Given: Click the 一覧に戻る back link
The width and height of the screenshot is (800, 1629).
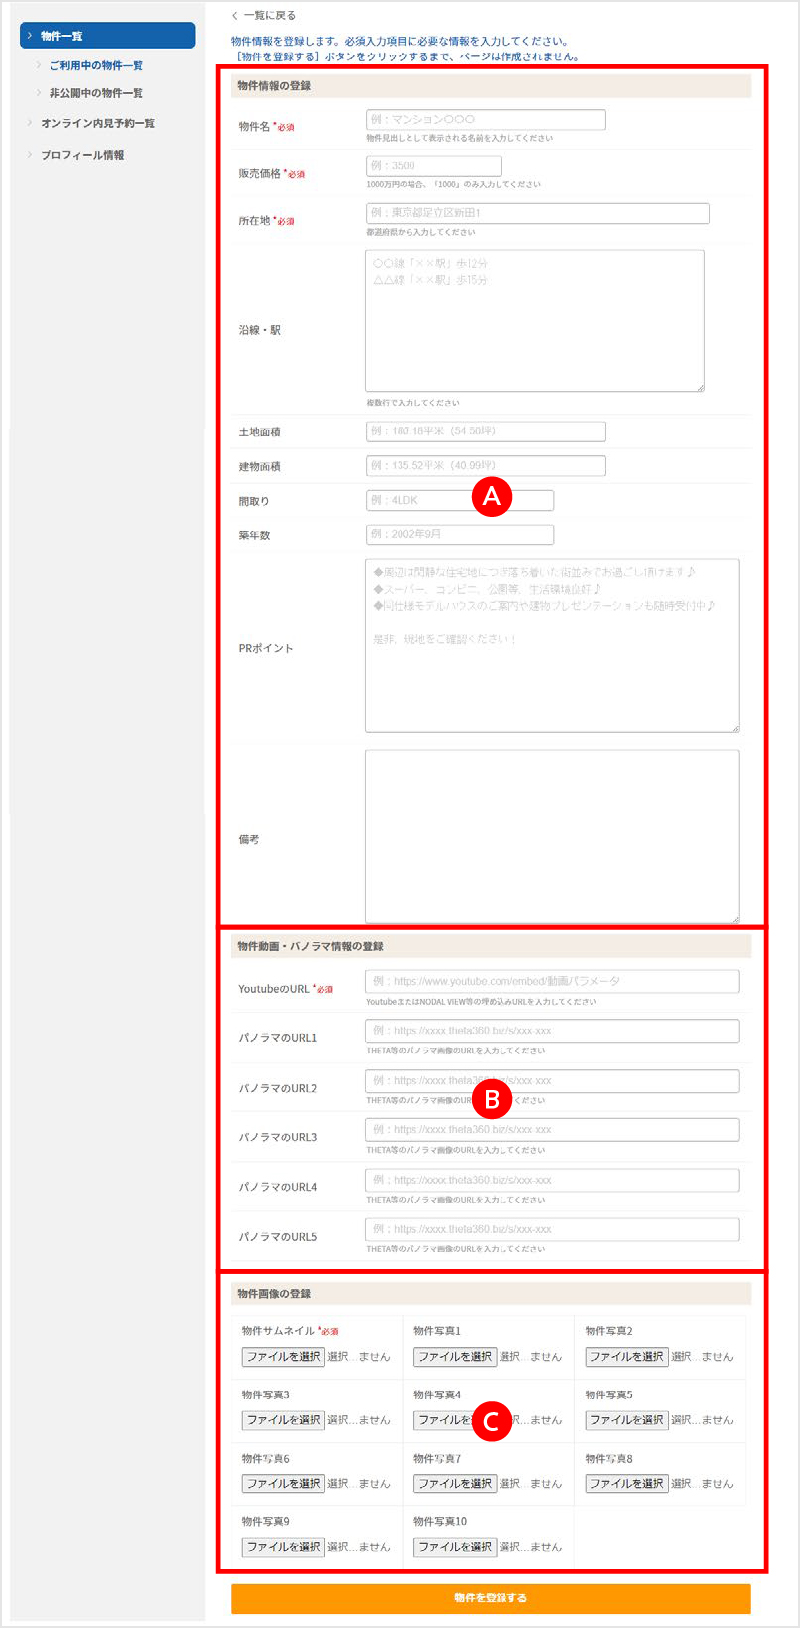Looking at the screenshot, I should pos(264,16).
